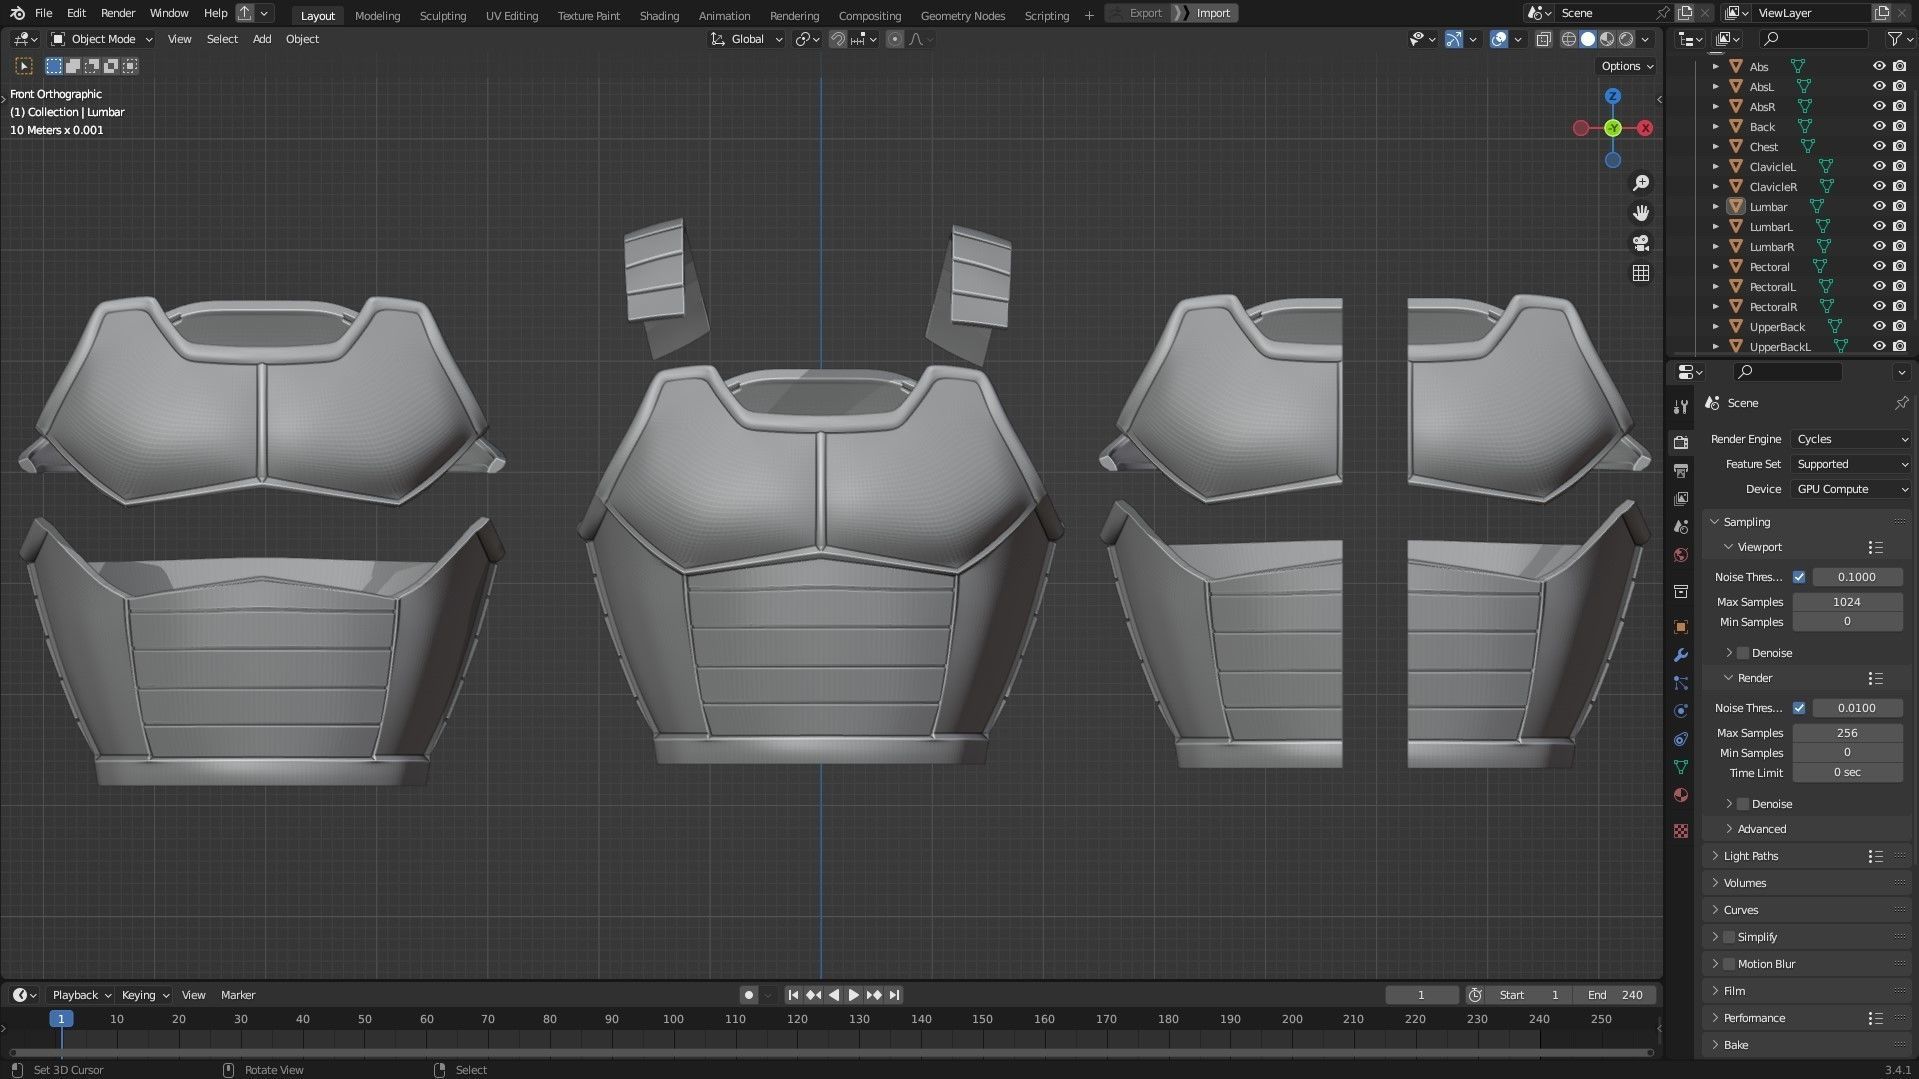The width and height of the screenshot is (1919, 1079).
Task: Toggle Render Noise Threshold checkbox
Action: point(1799,708)
